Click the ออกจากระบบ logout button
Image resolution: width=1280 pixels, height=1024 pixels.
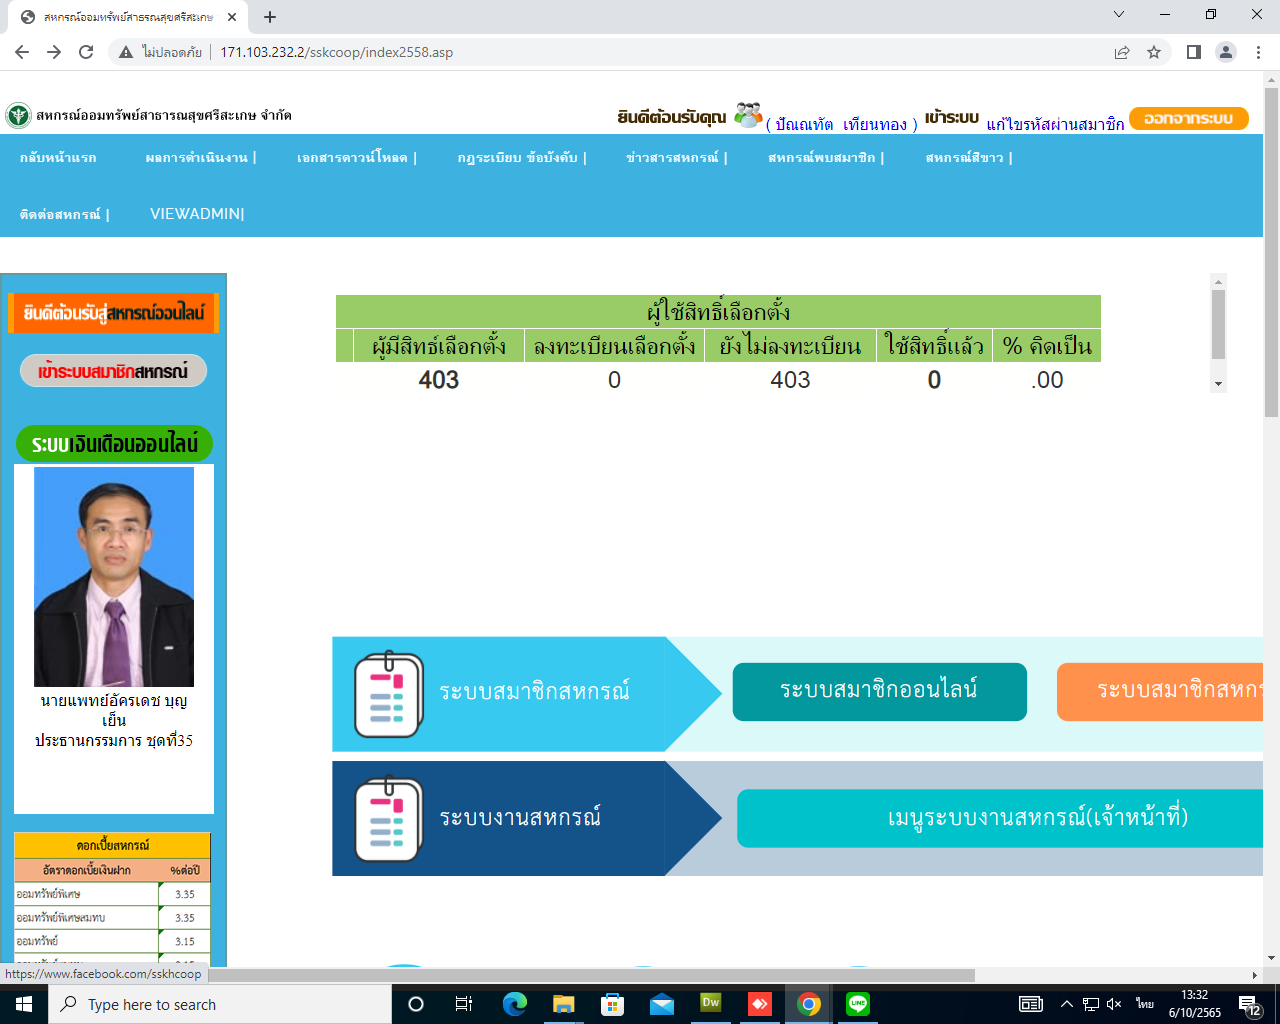[x=1188, y=118]
